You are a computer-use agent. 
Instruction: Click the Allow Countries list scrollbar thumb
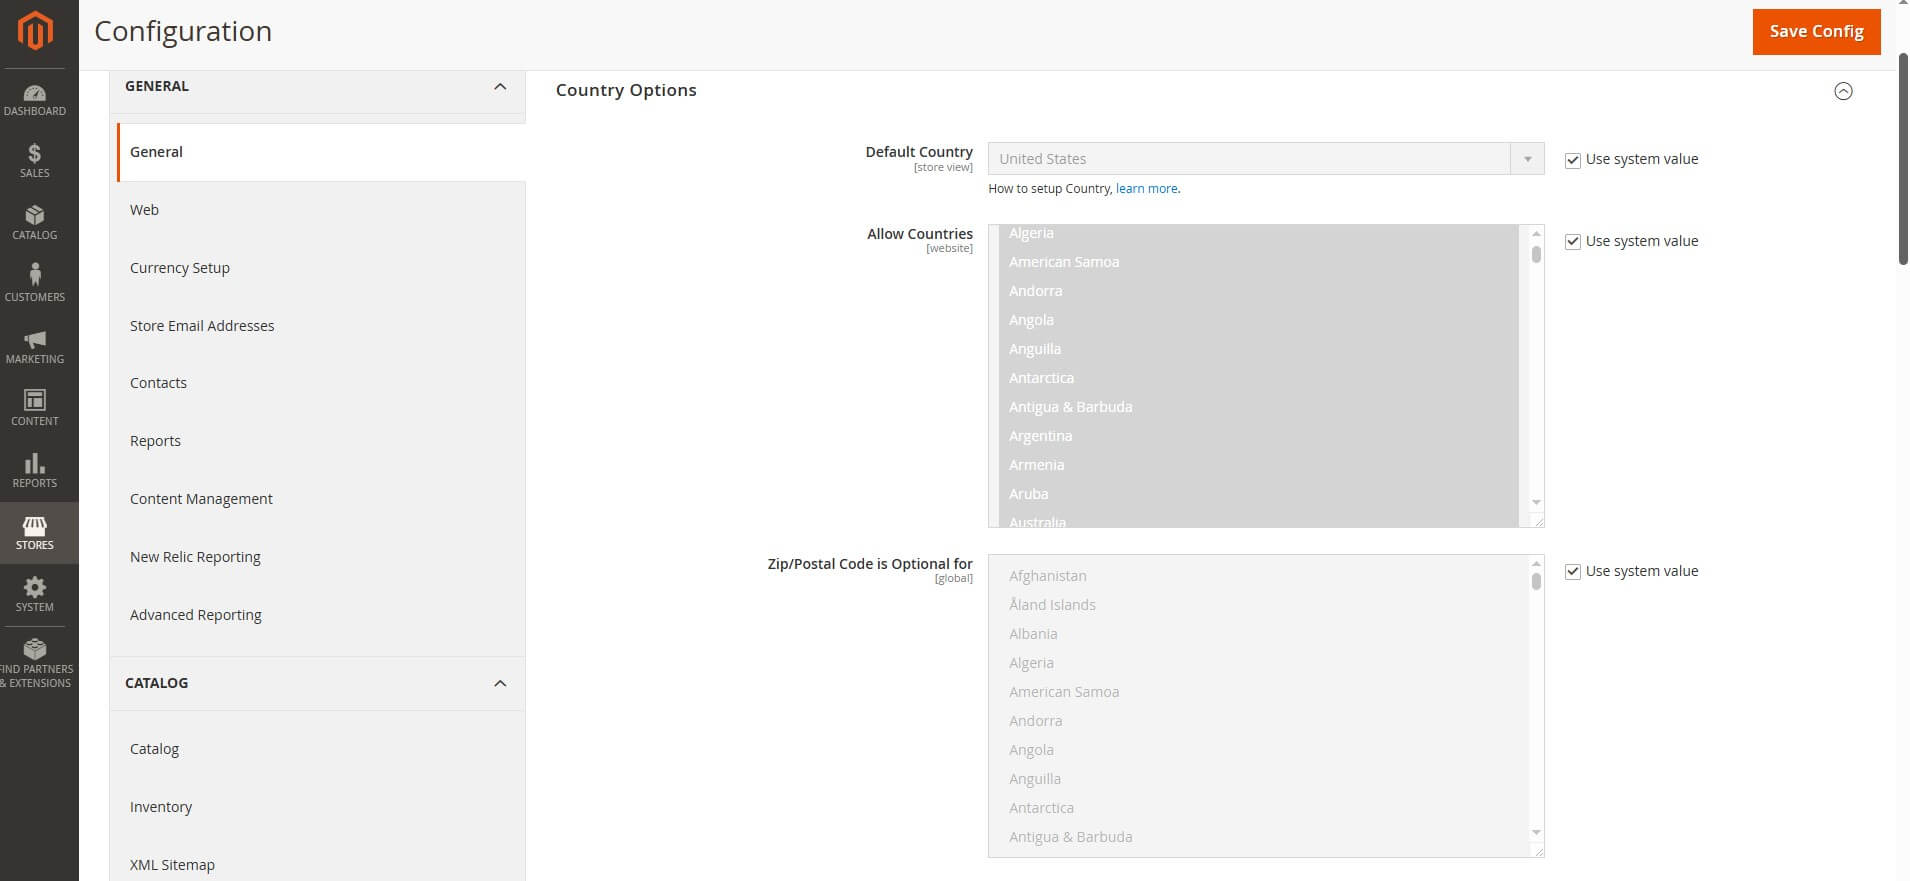click(1536, 254)
